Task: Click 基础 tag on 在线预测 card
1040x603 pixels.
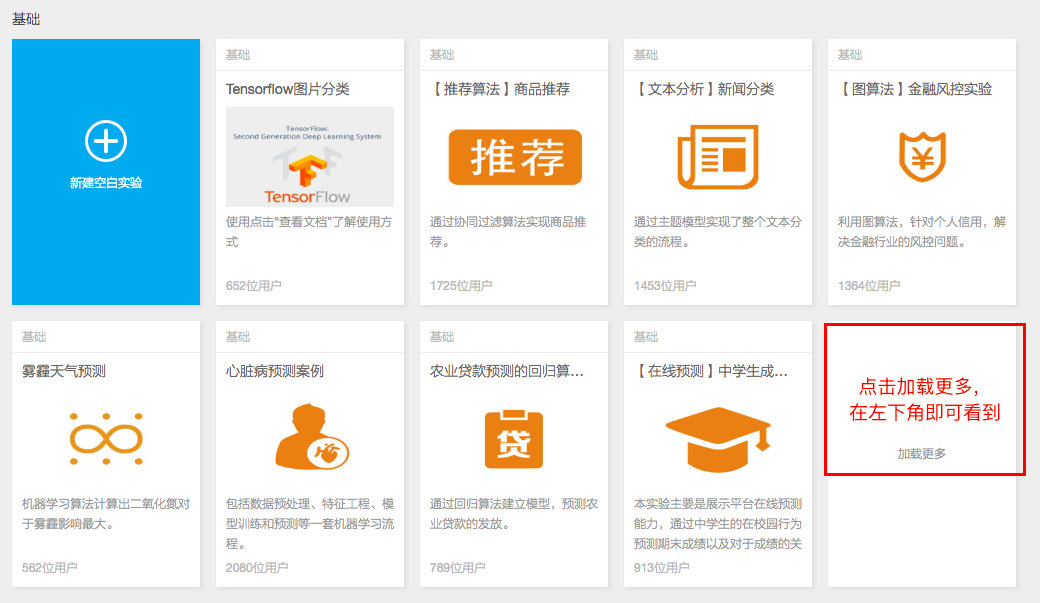Action: point(645,336)
